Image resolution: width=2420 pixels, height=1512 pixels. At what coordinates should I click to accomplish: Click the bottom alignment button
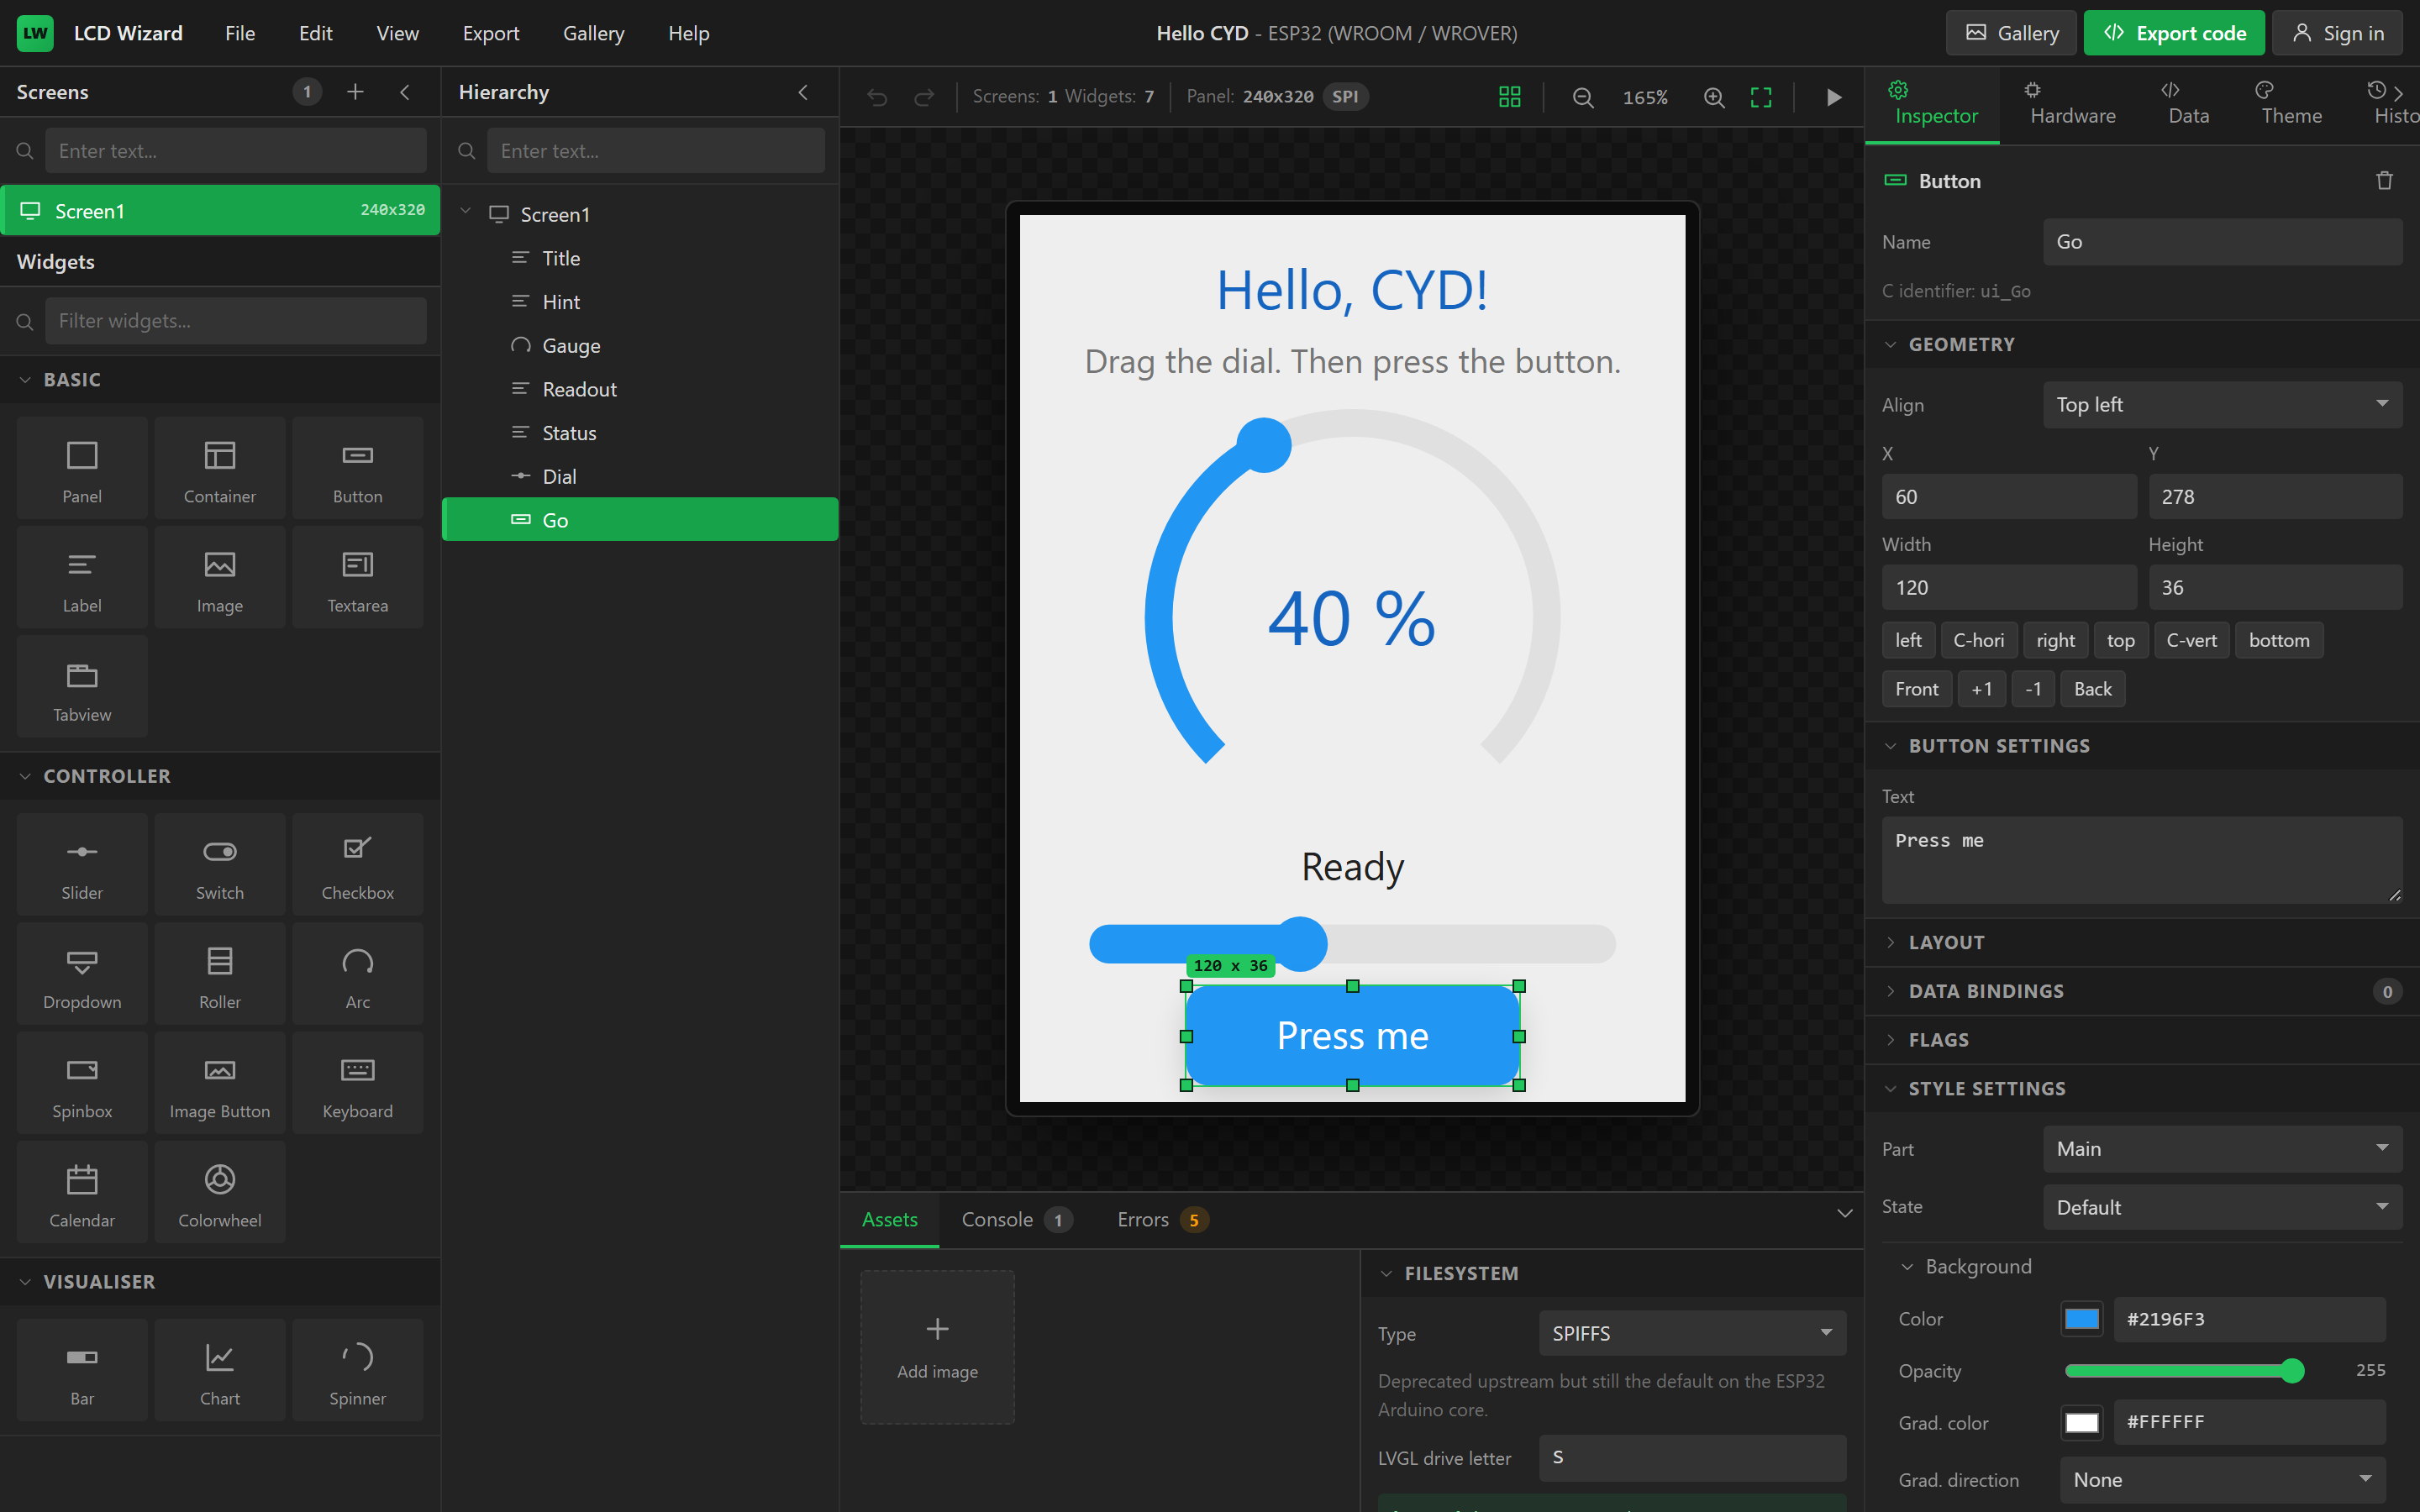click(2279, 640)
